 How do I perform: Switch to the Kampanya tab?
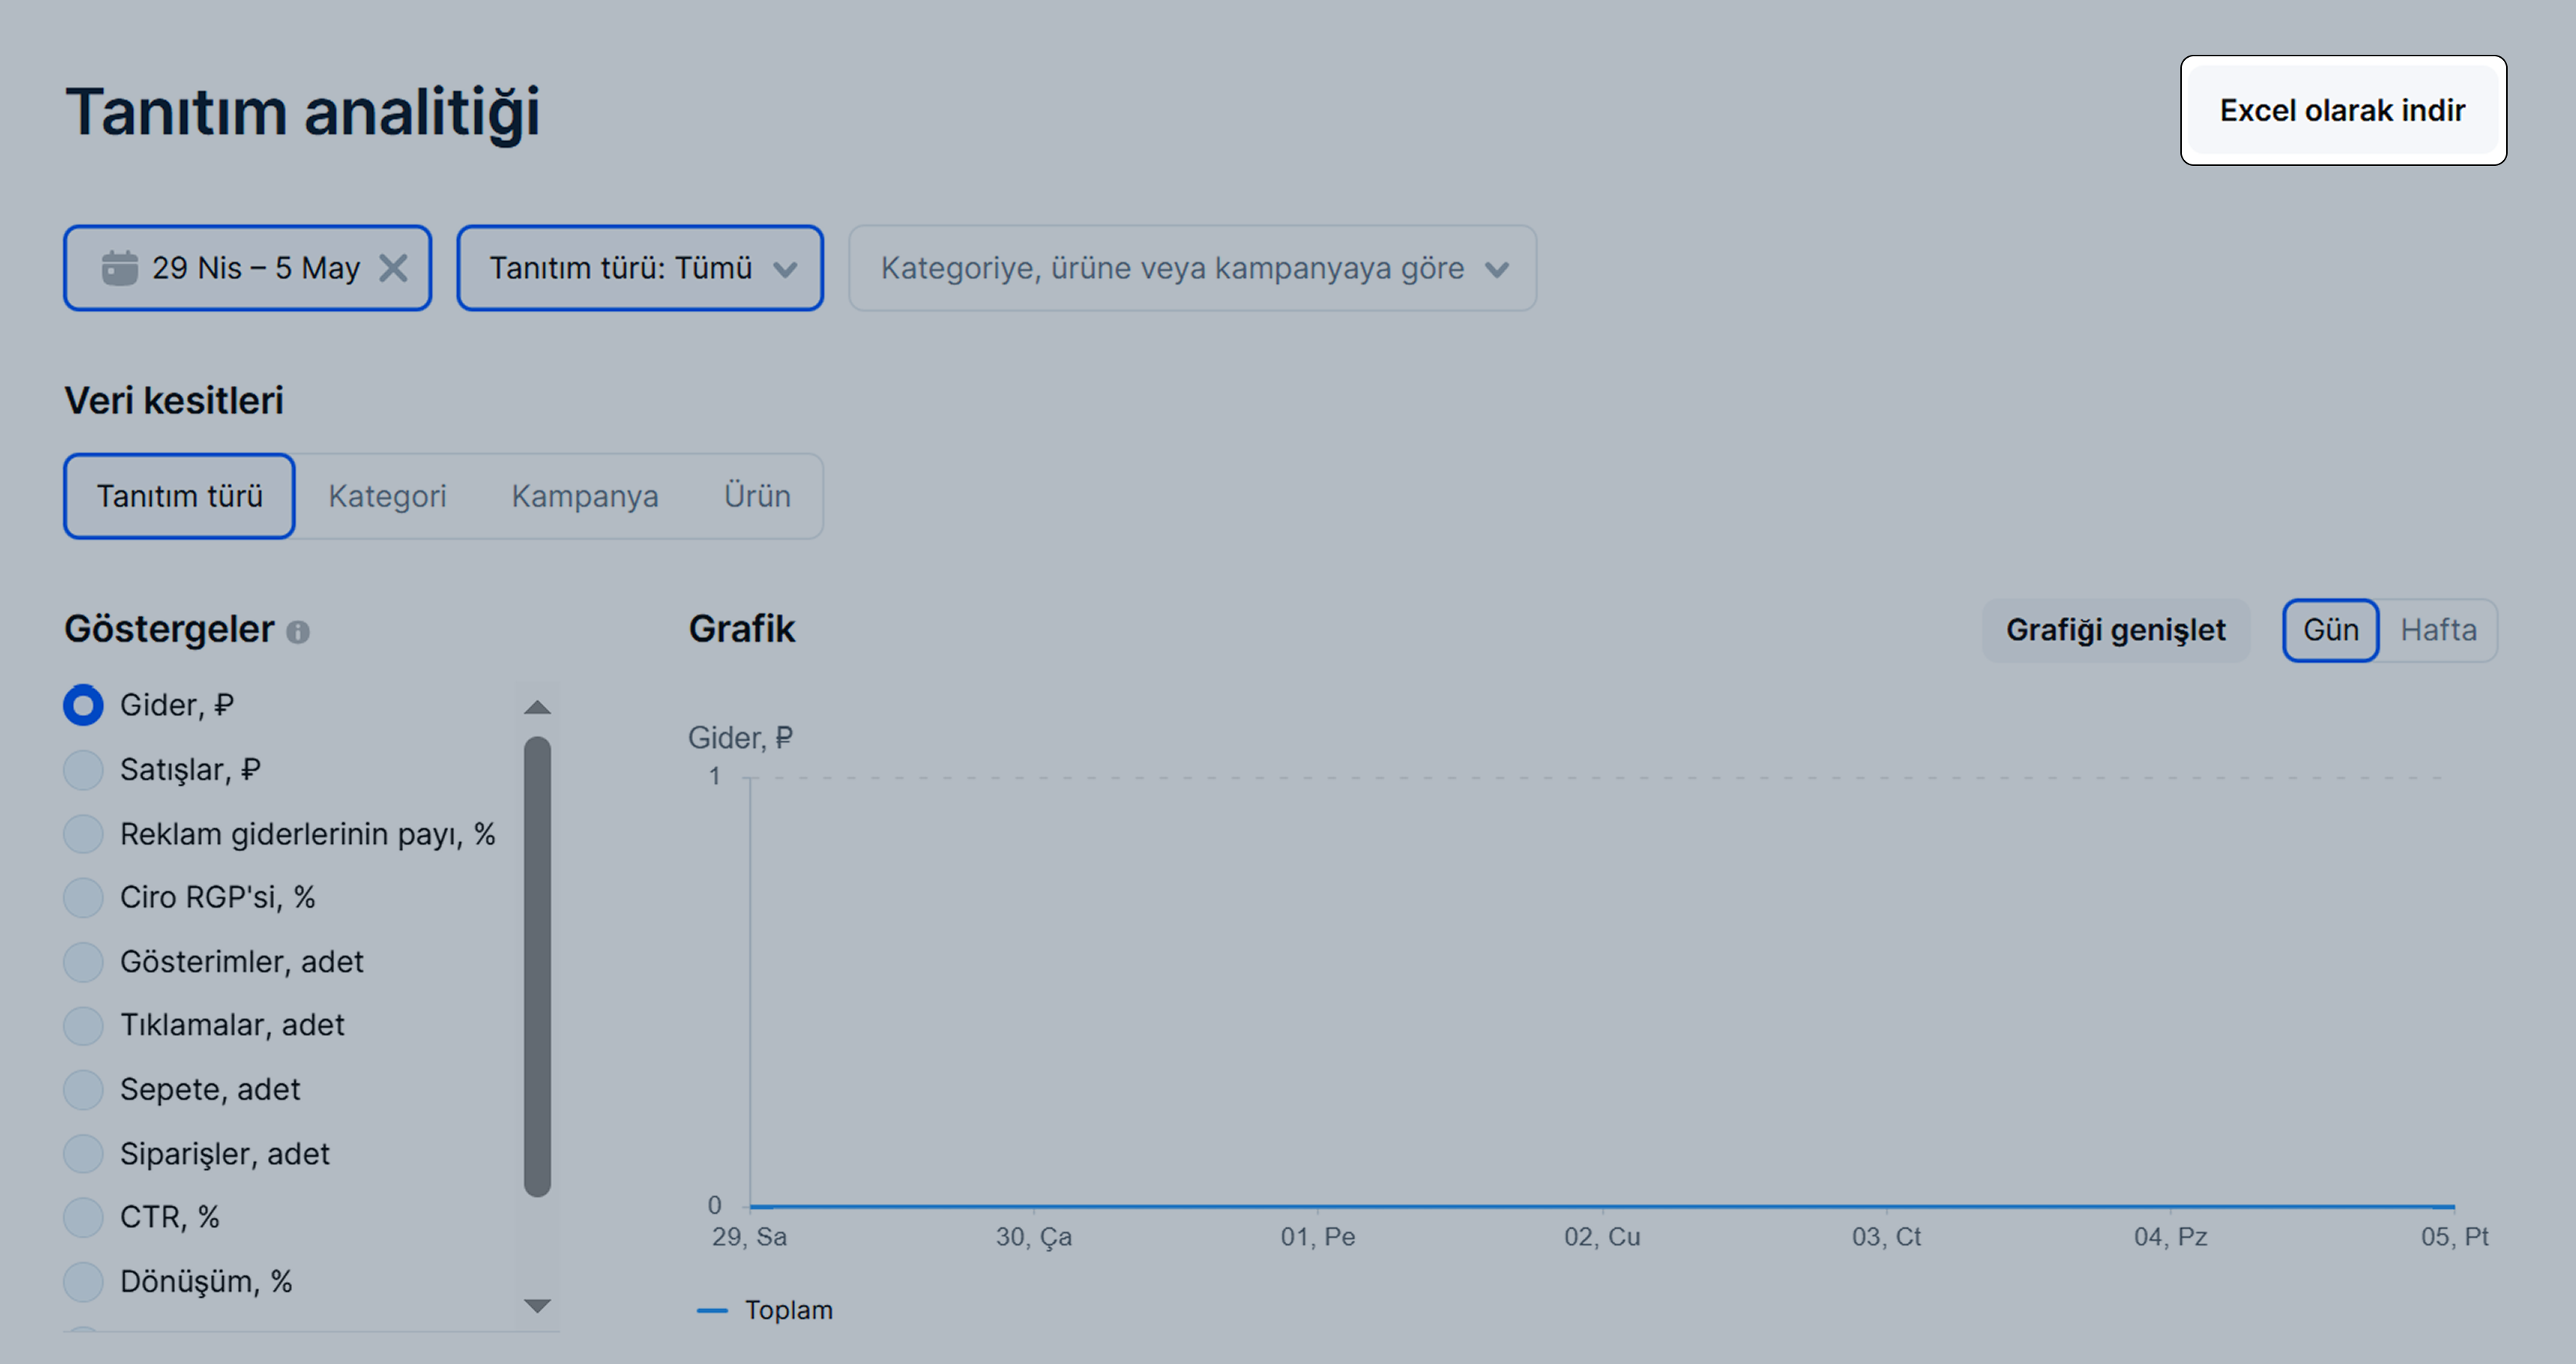point(585,496)
